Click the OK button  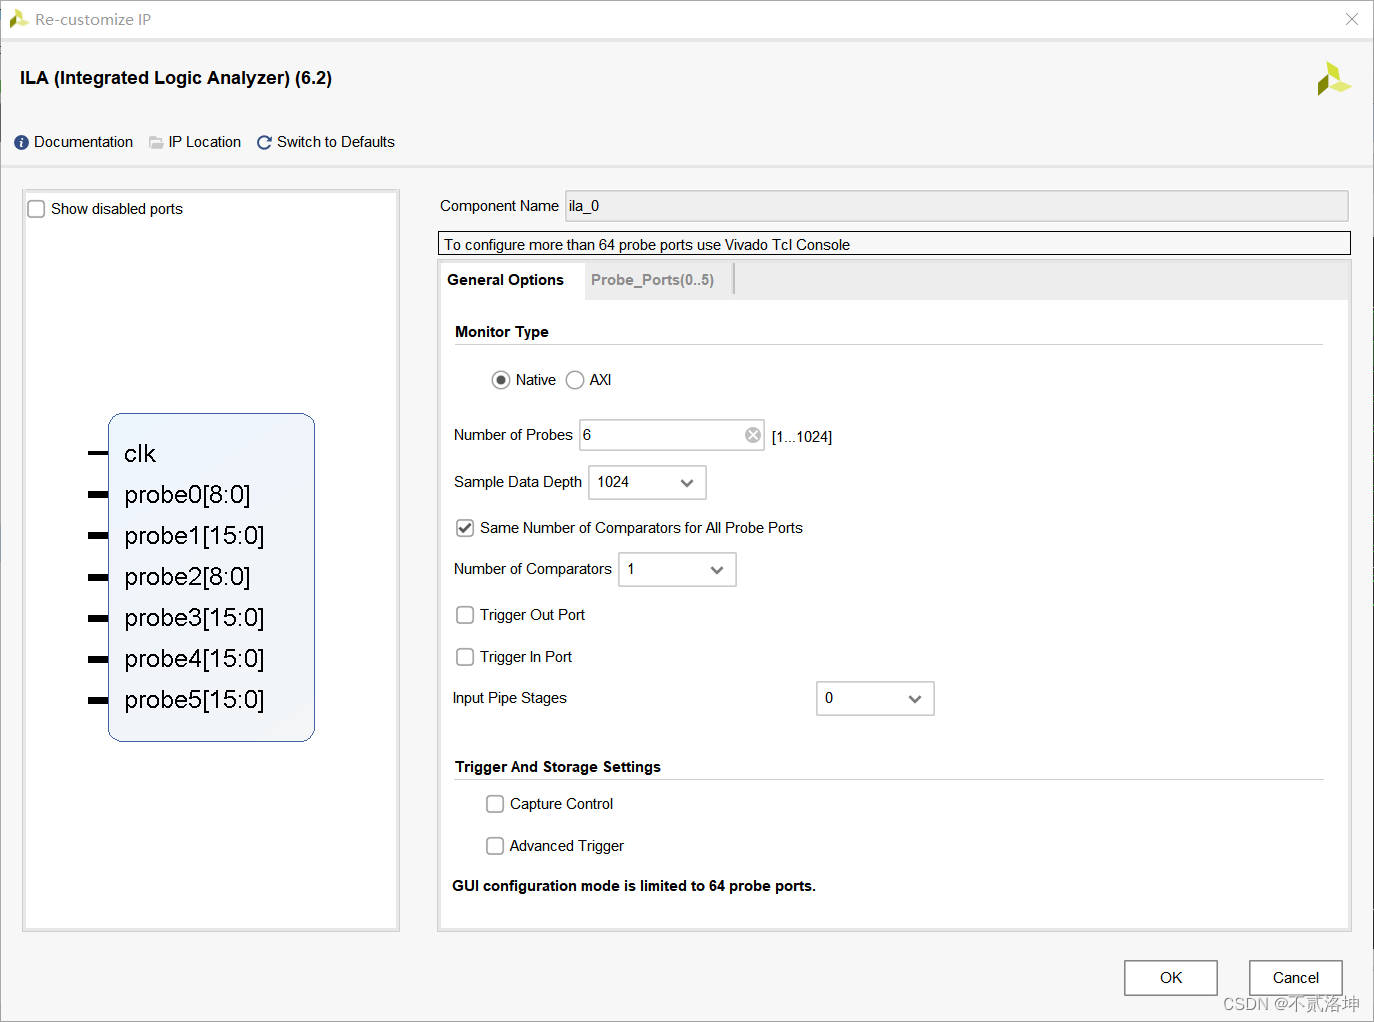pyautogui.click(x=1171, y=978)
